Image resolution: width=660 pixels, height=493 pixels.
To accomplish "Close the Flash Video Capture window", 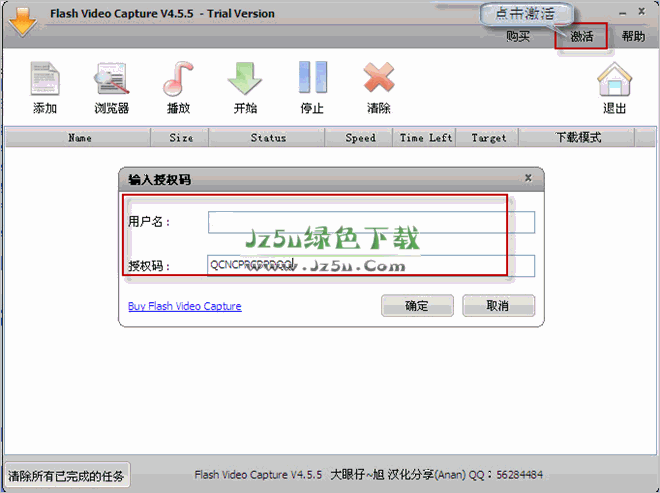I will (641, 12).
